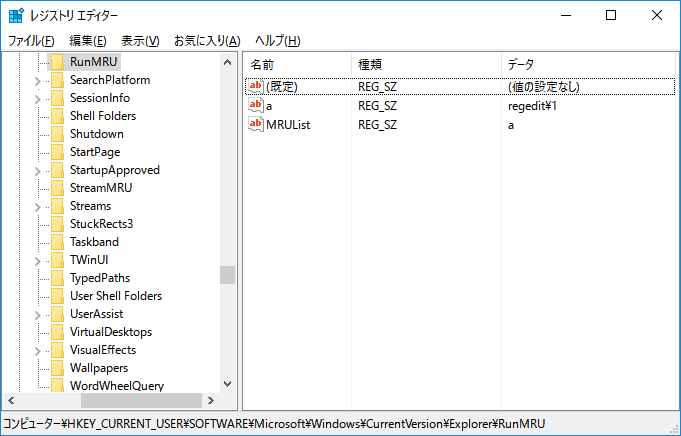Open the ヘルプ(H) menu
The width and height of the screenshot is (681, 436).
[x=278, y=41]
